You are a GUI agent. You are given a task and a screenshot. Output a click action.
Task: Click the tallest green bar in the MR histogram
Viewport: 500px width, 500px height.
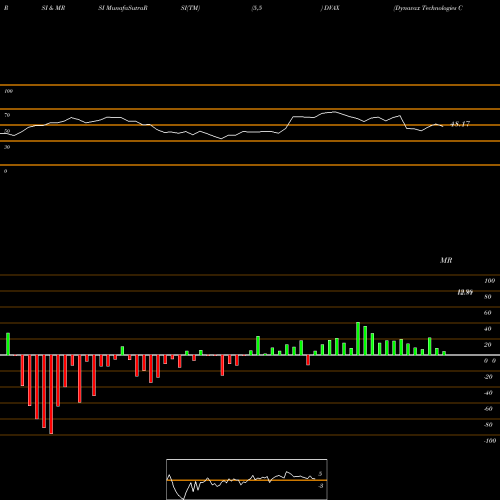[x=358, y=339]
